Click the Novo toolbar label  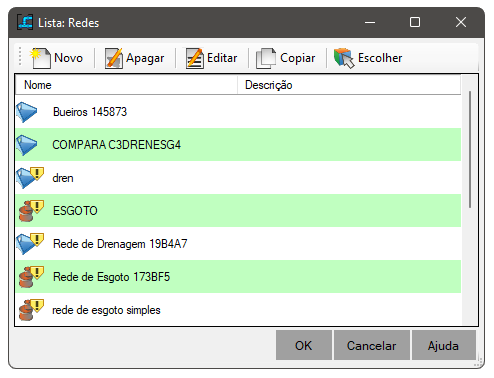click(68, 58)
